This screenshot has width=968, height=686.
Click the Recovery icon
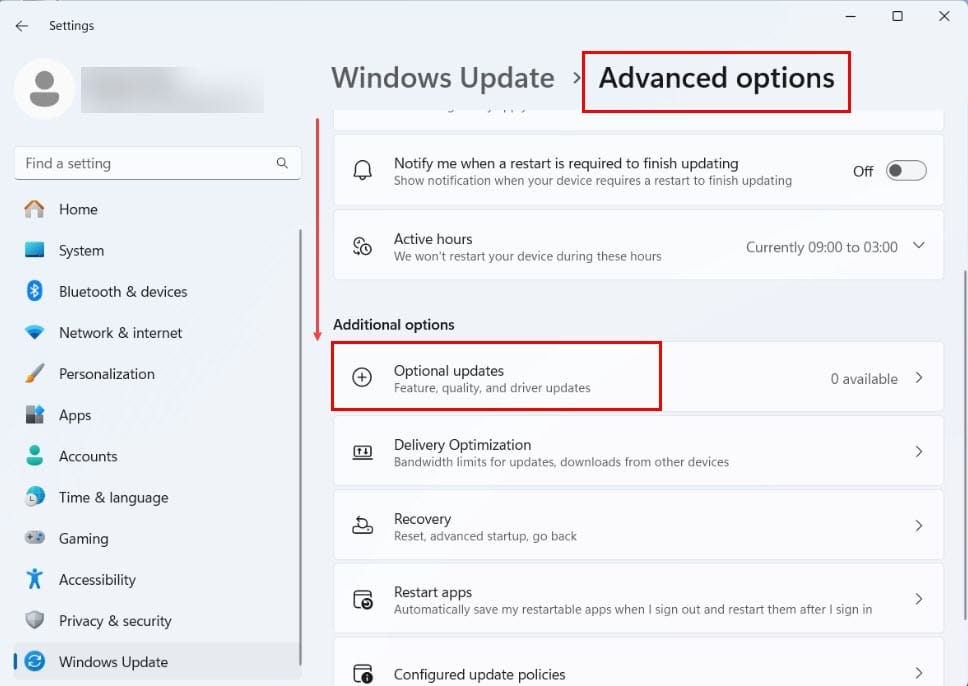[362, 525]
